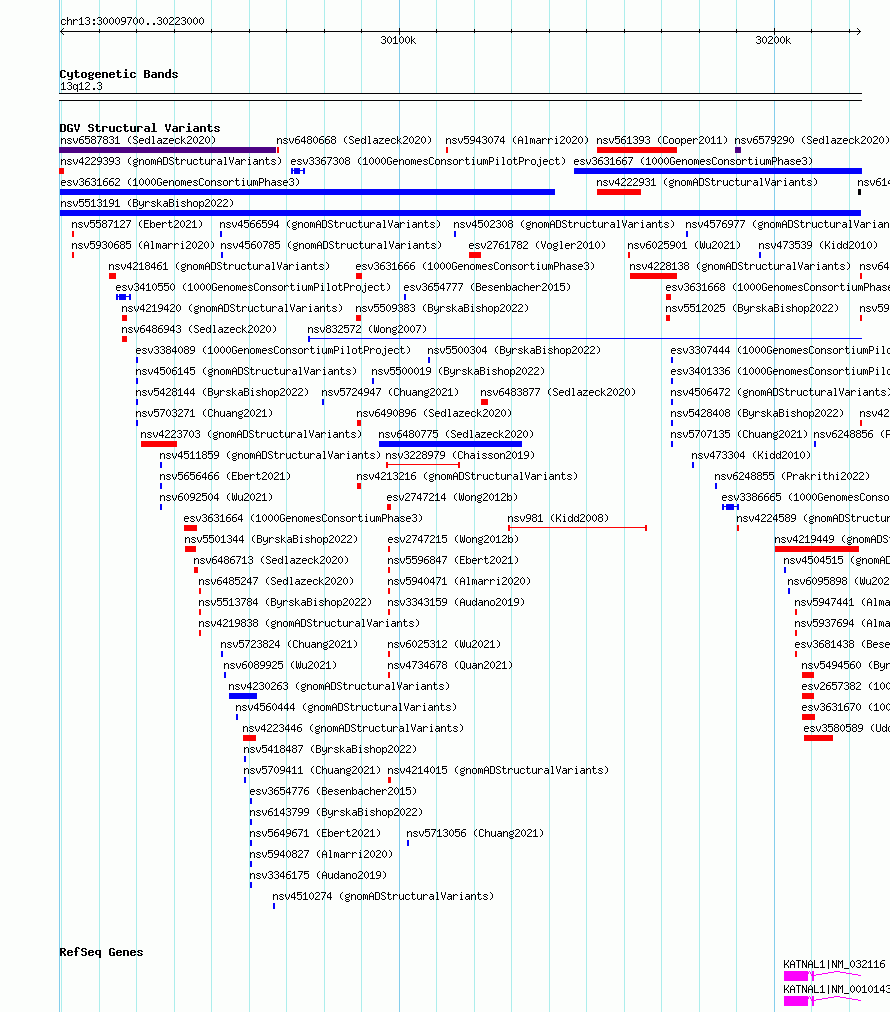Image resolution: width=890 pixels, height=1012 pixels.
Task: Click the nsv6587831 (Sedlazeck2020) variant label
Action: [x=138, y=140]
